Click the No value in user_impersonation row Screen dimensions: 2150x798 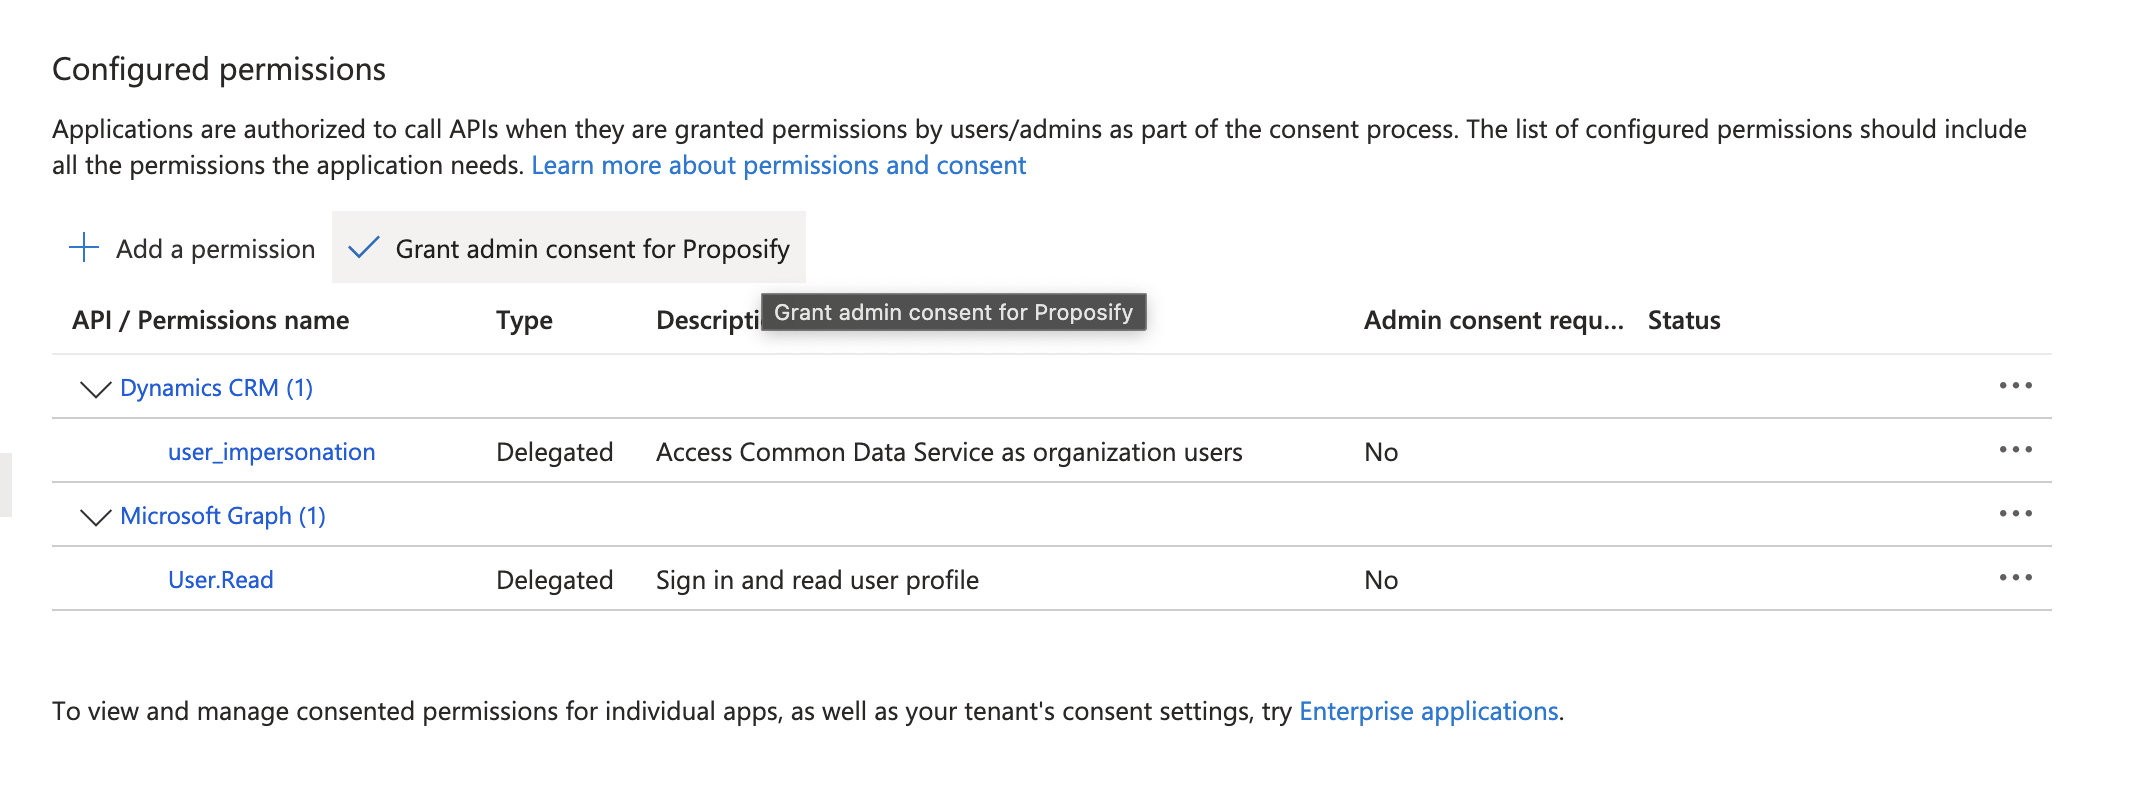(1381, 452)
